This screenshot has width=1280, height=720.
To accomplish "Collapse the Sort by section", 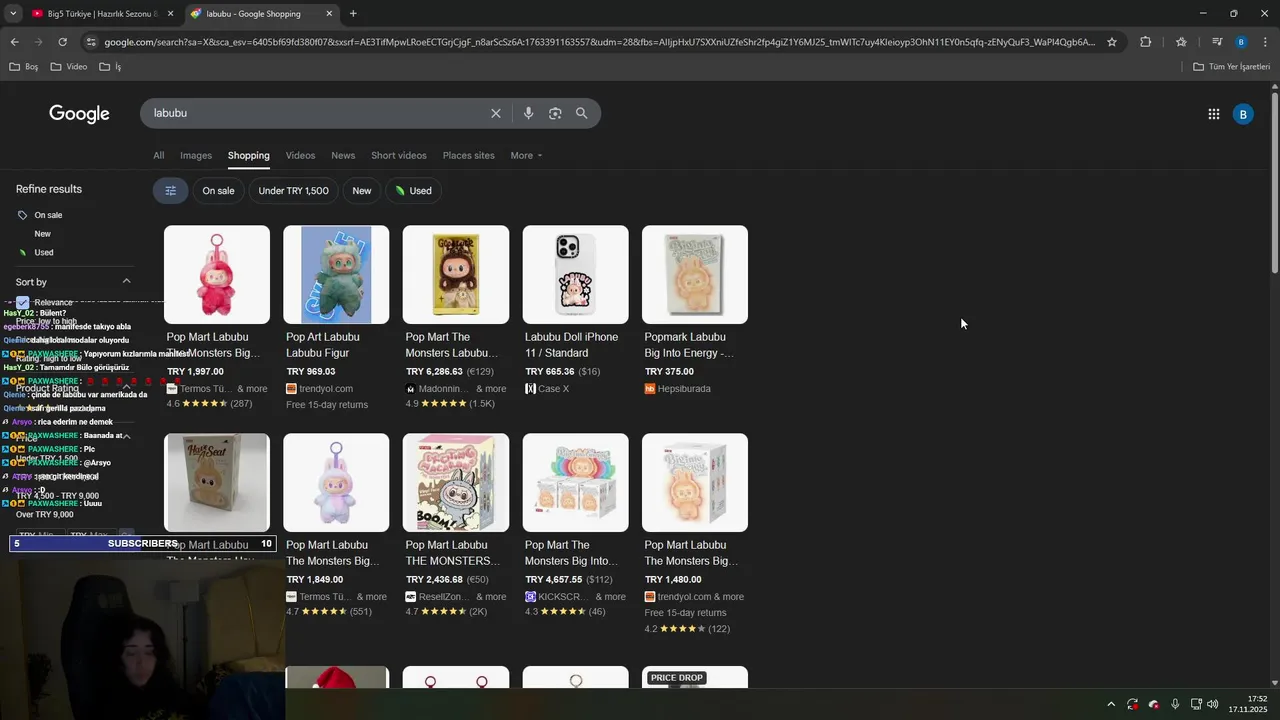I will pyautogui.click(x=126, y=282).
